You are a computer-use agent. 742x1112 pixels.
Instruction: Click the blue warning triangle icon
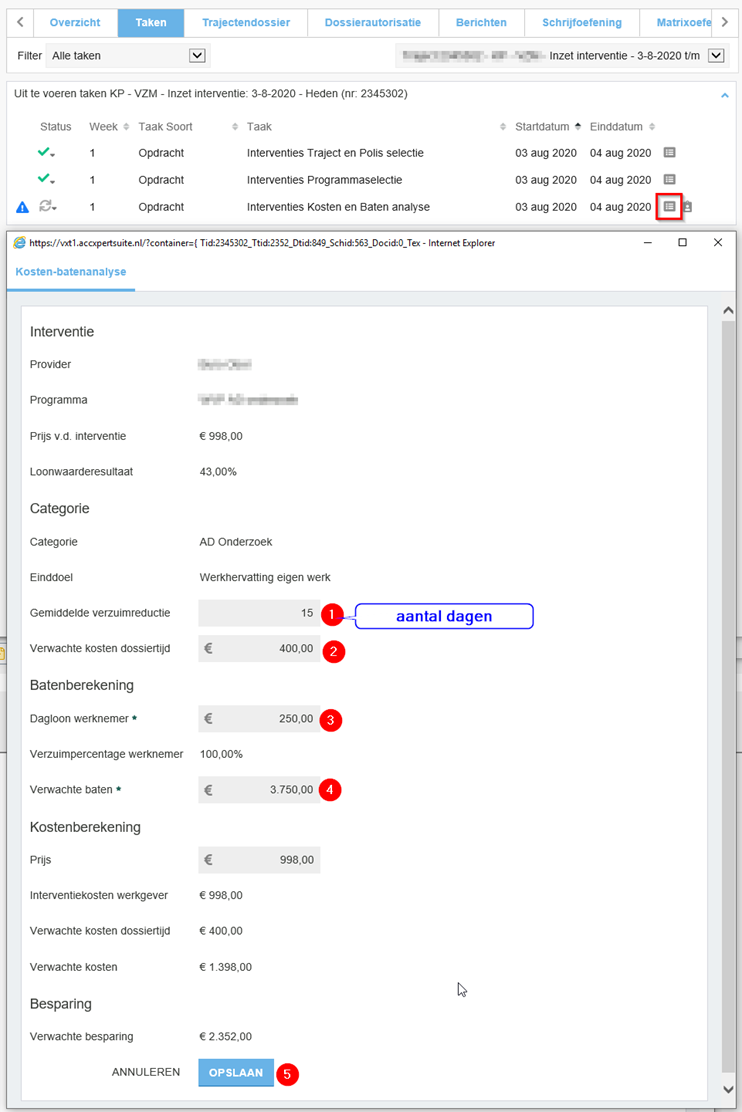point(22,208)
